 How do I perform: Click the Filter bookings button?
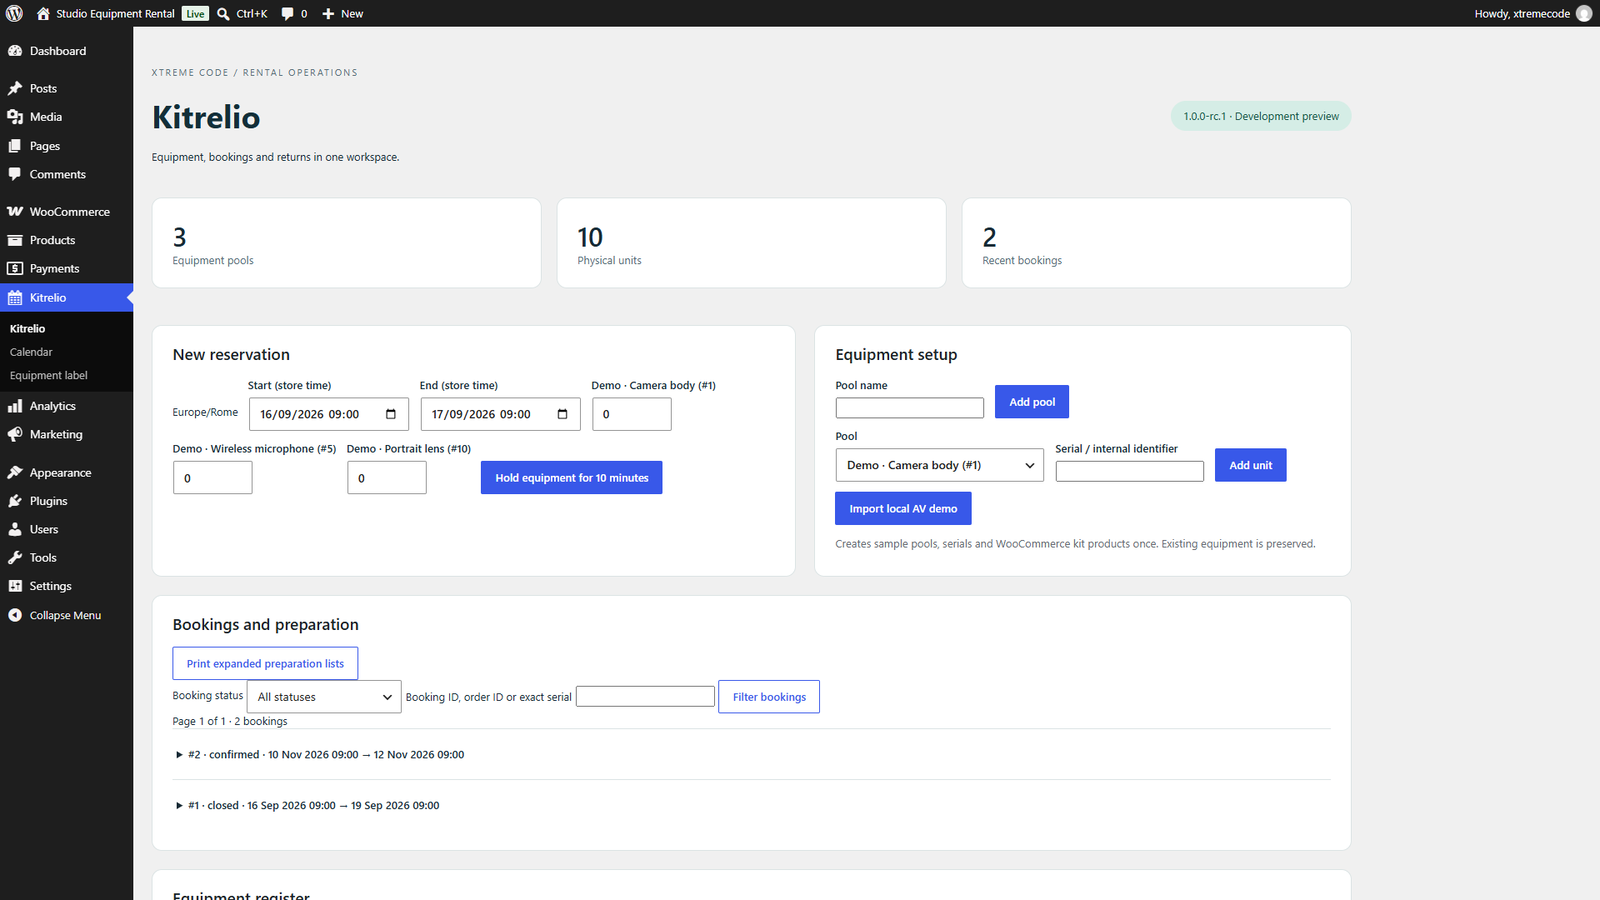pos(769,697)
